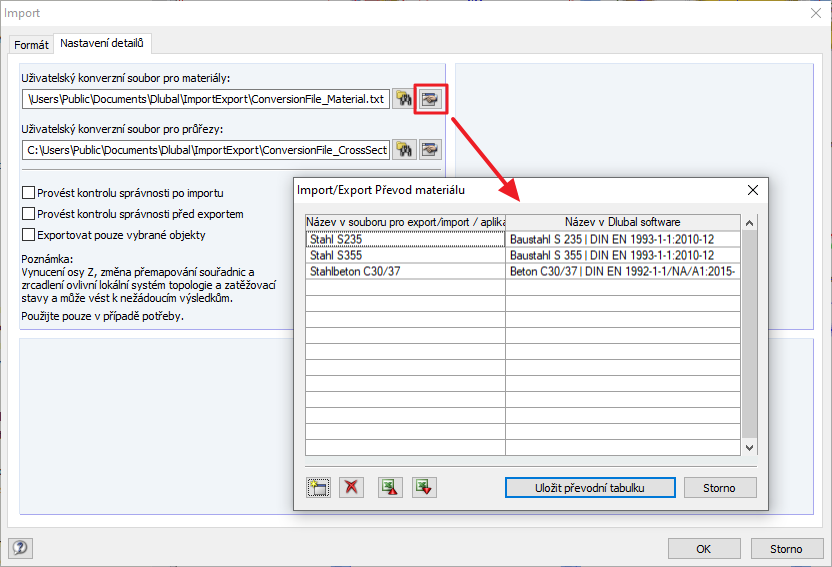The width and height of the screenshot is (832, 567).
Task: Select the Beton C30/37 Dlubal cell
Action: pos(623,271)
